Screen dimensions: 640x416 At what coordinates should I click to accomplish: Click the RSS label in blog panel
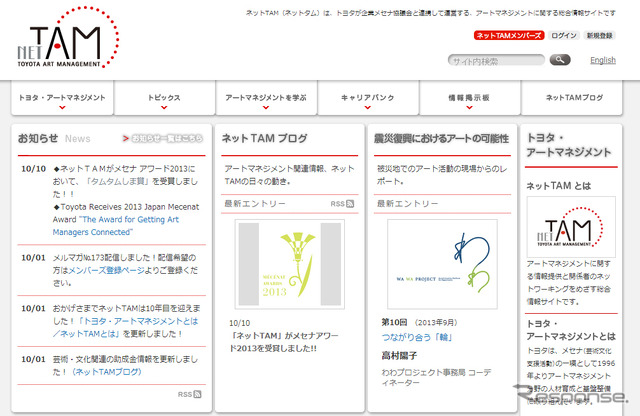[338, 204]
